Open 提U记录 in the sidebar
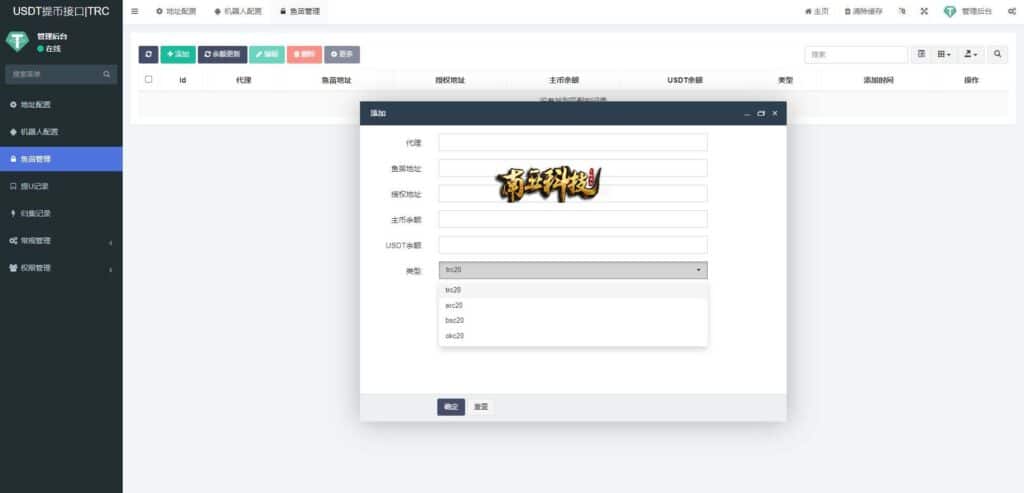The image size is (1024, 493). click(61, 186)
